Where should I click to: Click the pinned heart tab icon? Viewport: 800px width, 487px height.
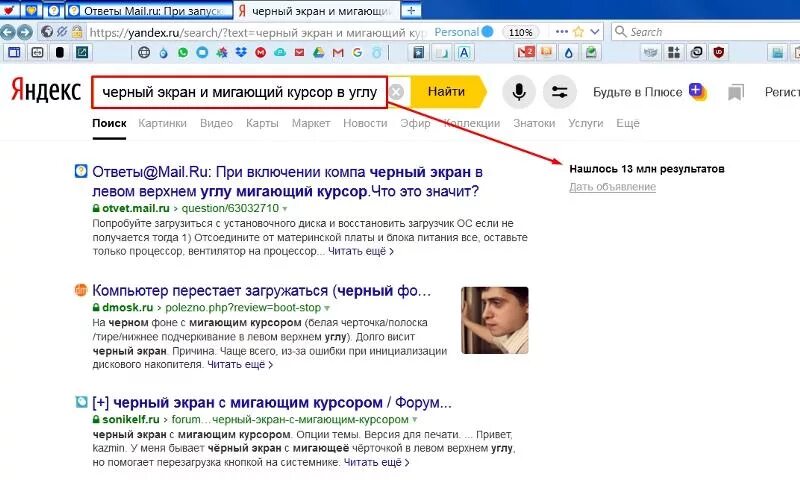(9, 10)
